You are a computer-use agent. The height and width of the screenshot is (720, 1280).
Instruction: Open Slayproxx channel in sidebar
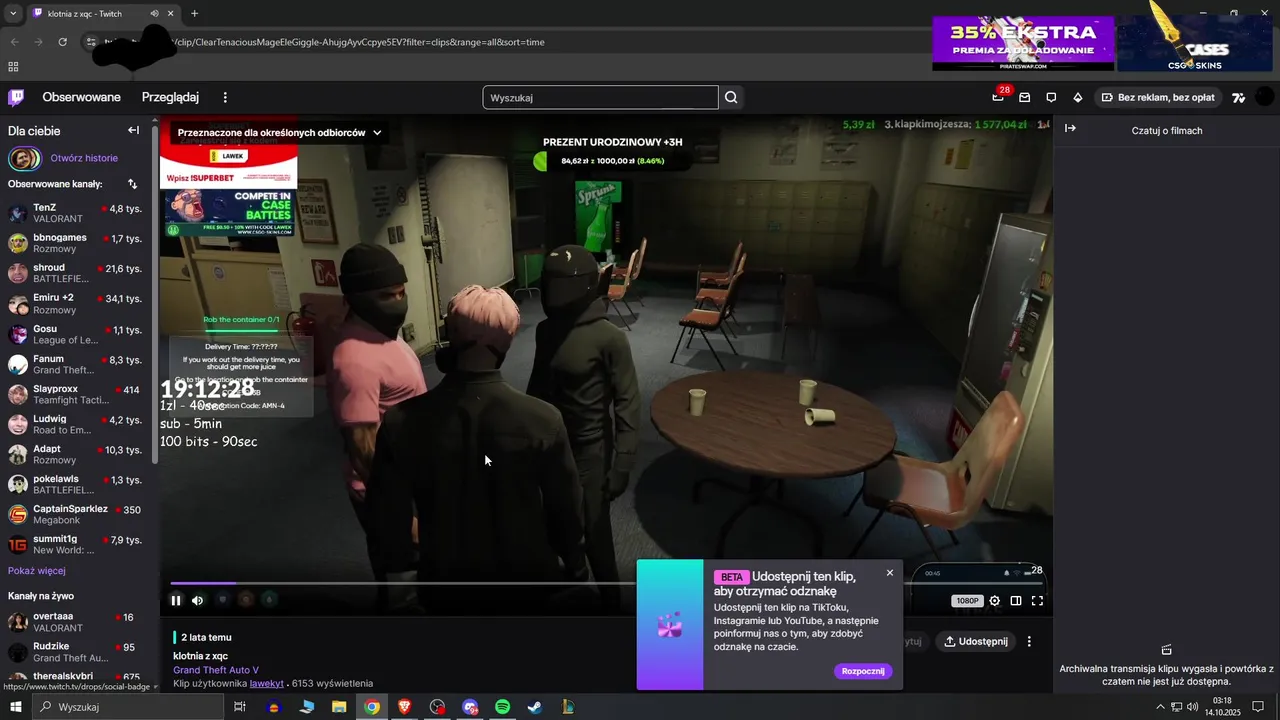tap(77, 394)
